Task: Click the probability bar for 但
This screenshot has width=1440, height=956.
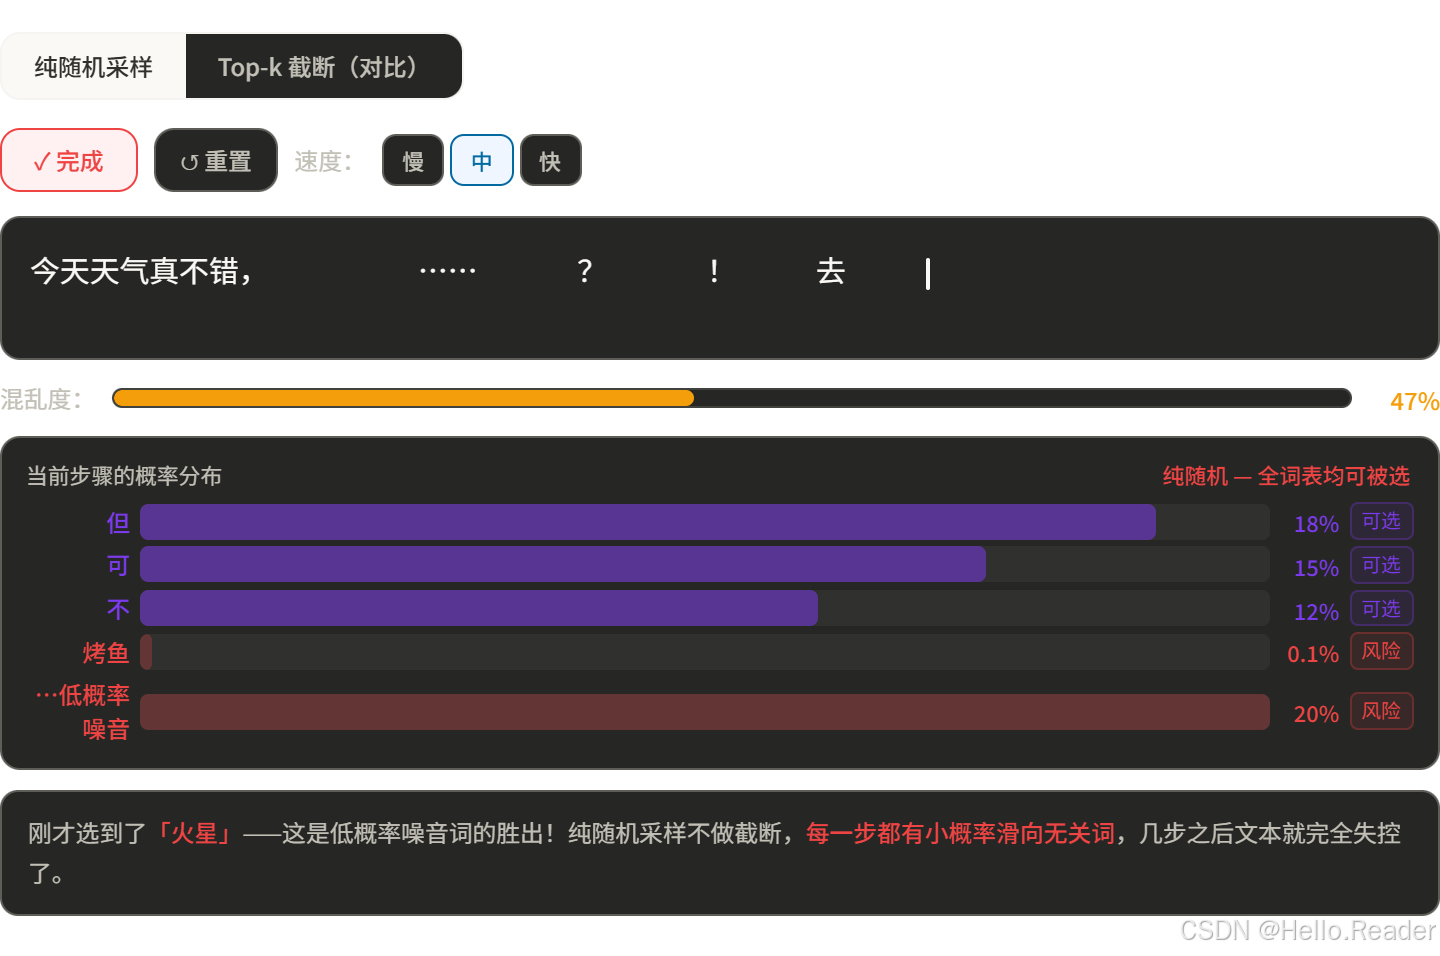Action: [705, 522]
